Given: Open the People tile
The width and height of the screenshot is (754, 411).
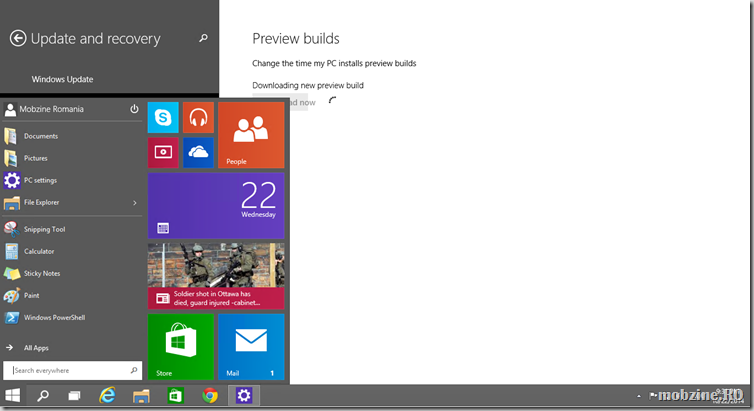Looking at the screenshot, I should pyautogui.click(x=251, y=135).
